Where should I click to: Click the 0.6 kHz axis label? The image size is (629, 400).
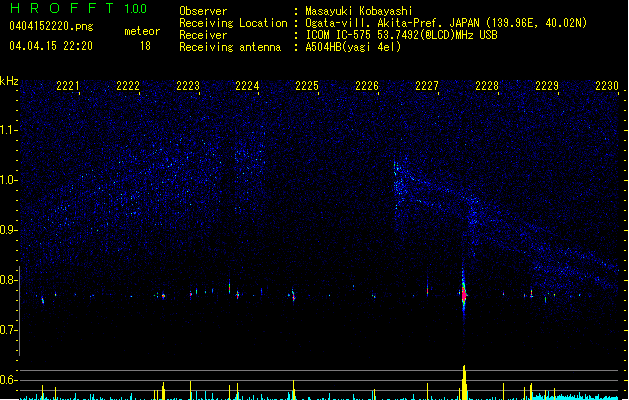9,380
